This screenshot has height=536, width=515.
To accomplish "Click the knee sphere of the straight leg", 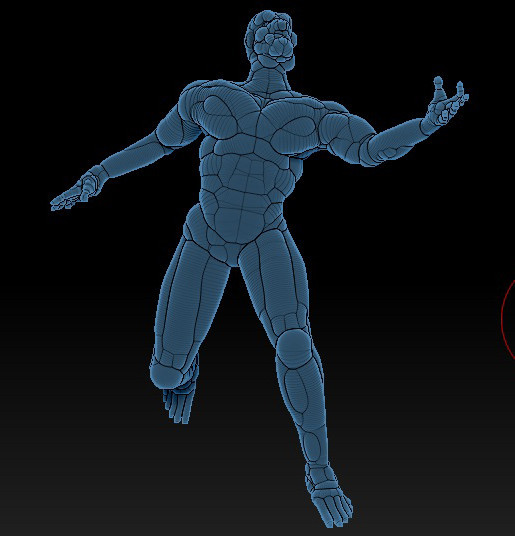I will pyautogui.click(x=293, y=347).
